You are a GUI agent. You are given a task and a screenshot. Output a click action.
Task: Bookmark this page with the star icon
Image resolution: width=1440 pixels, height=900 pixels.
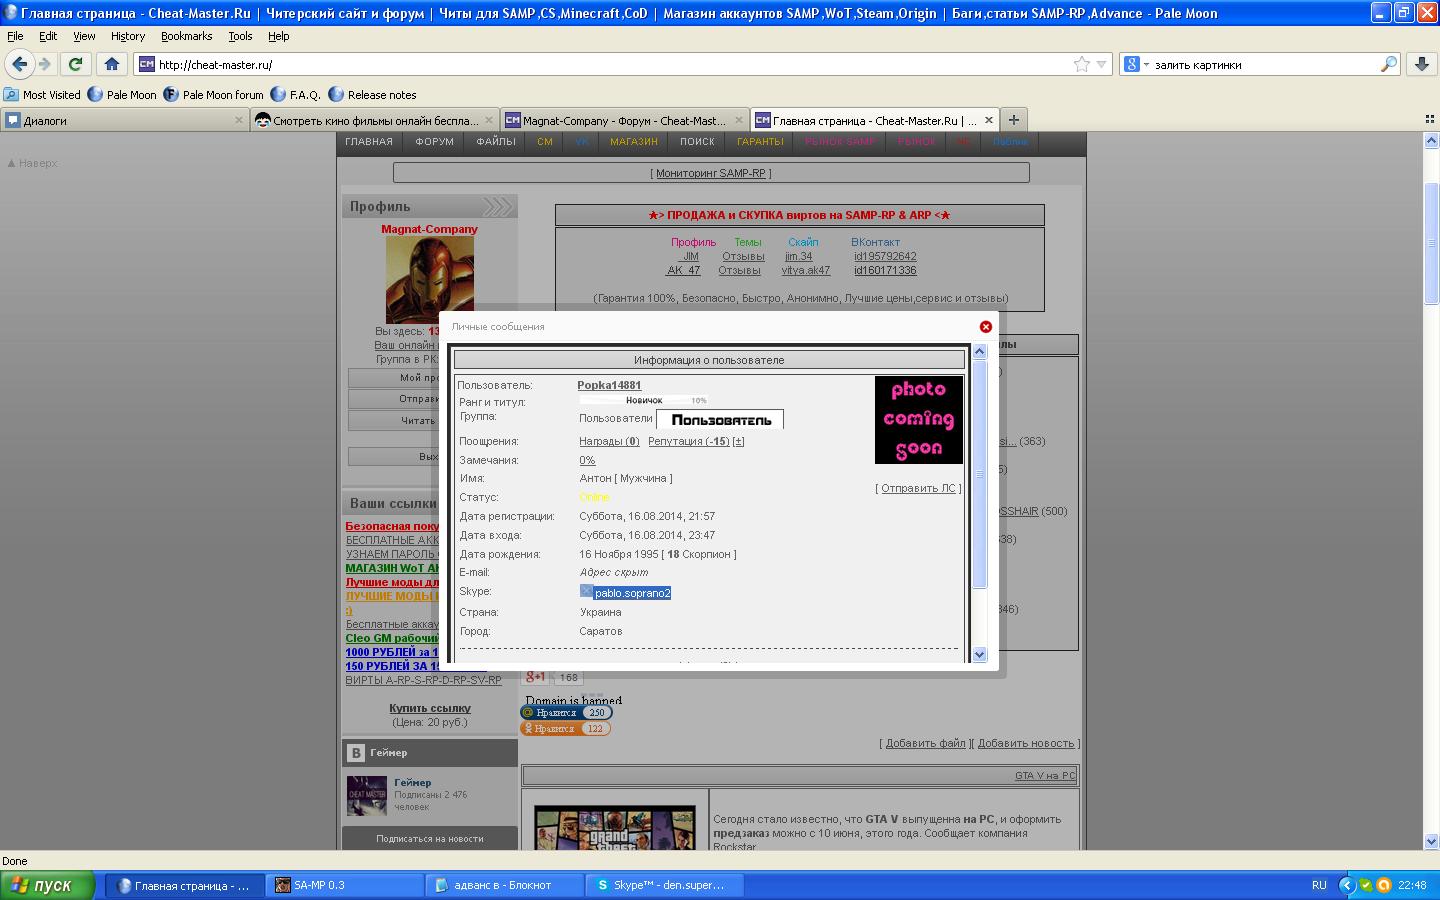1081,64
